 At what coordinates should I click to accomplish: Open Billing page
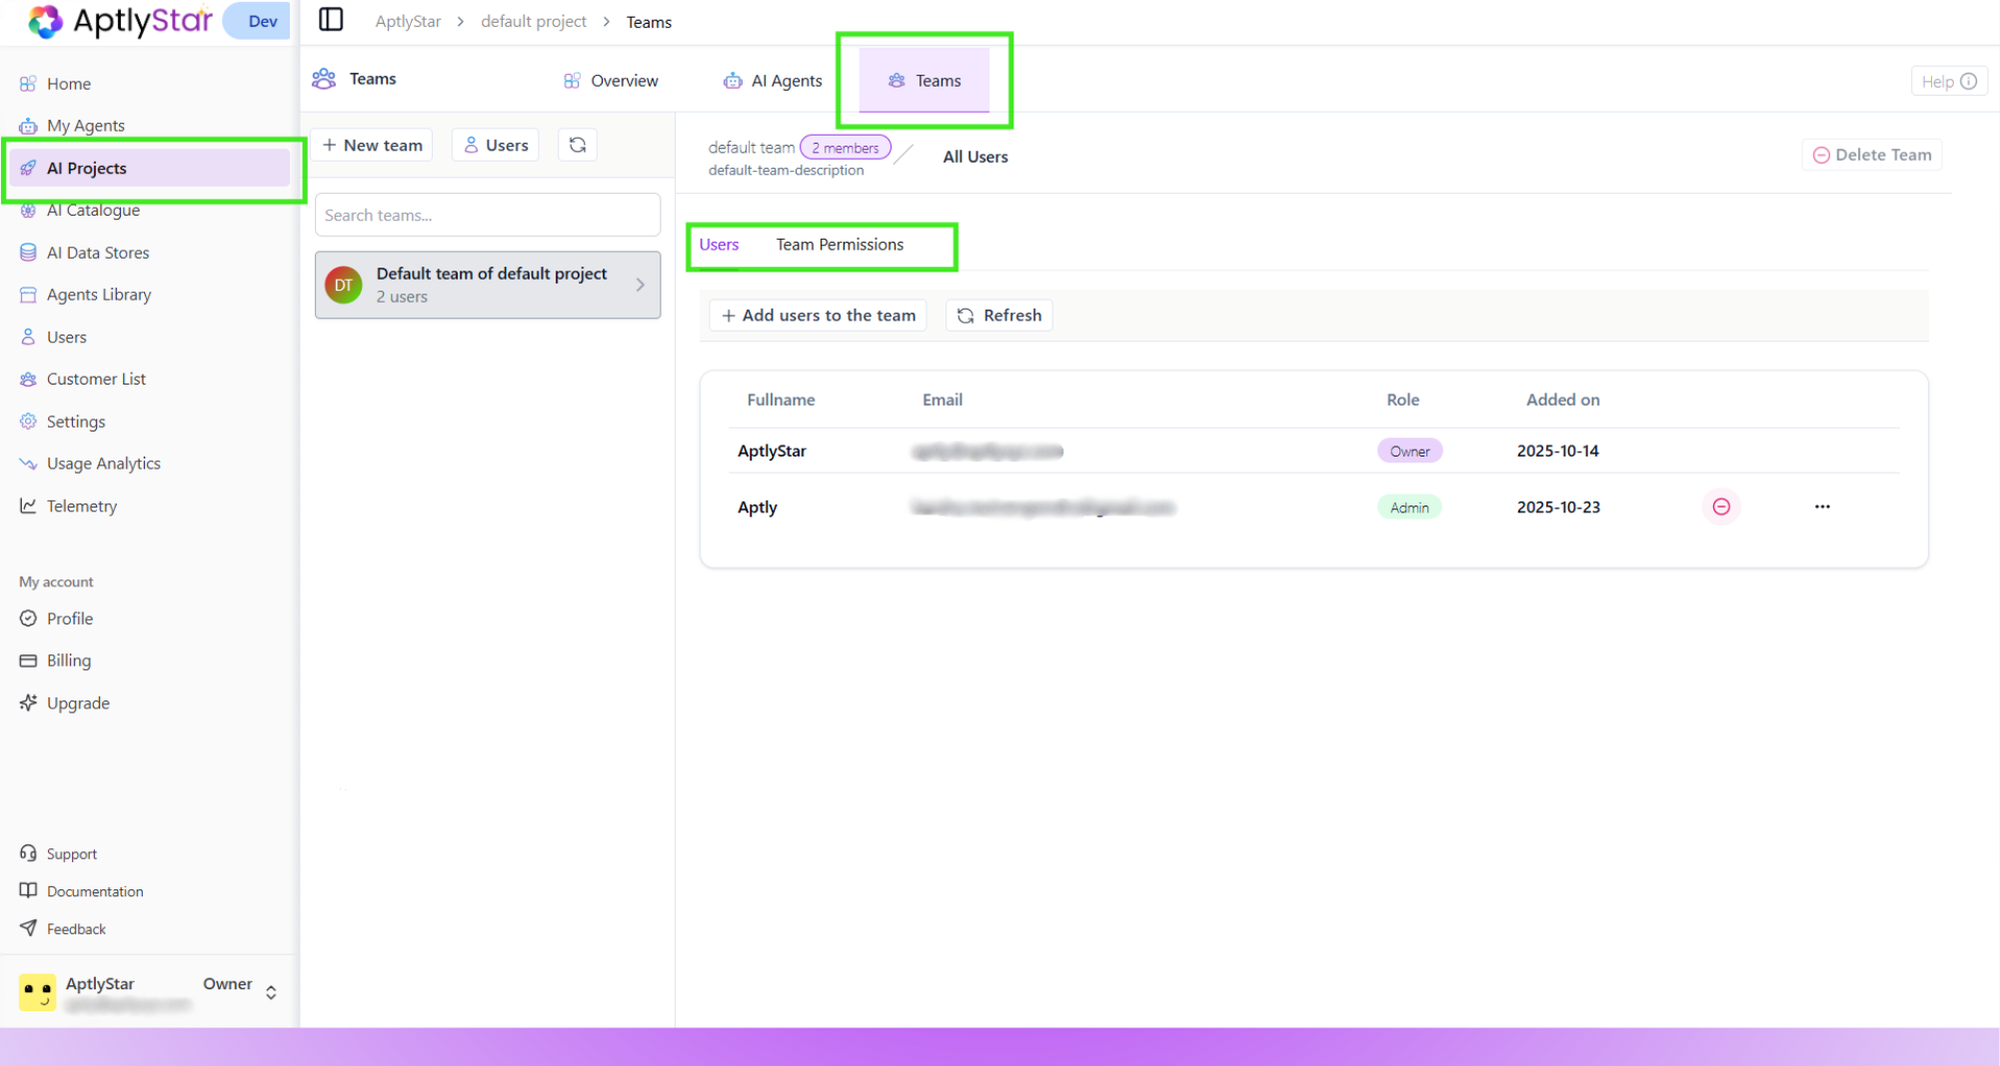coord(68,661)
